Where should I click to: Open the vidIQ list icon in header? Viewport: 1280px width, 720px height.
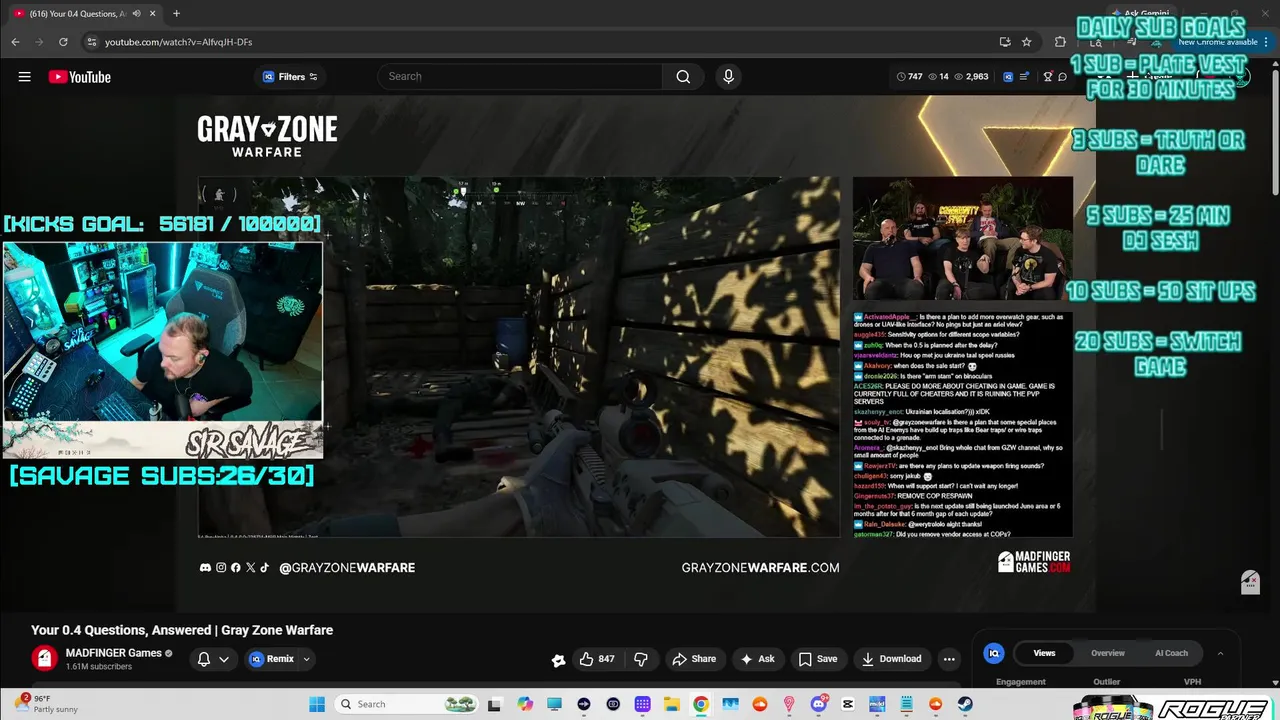pyautogui.click(x=1025, y=77)
